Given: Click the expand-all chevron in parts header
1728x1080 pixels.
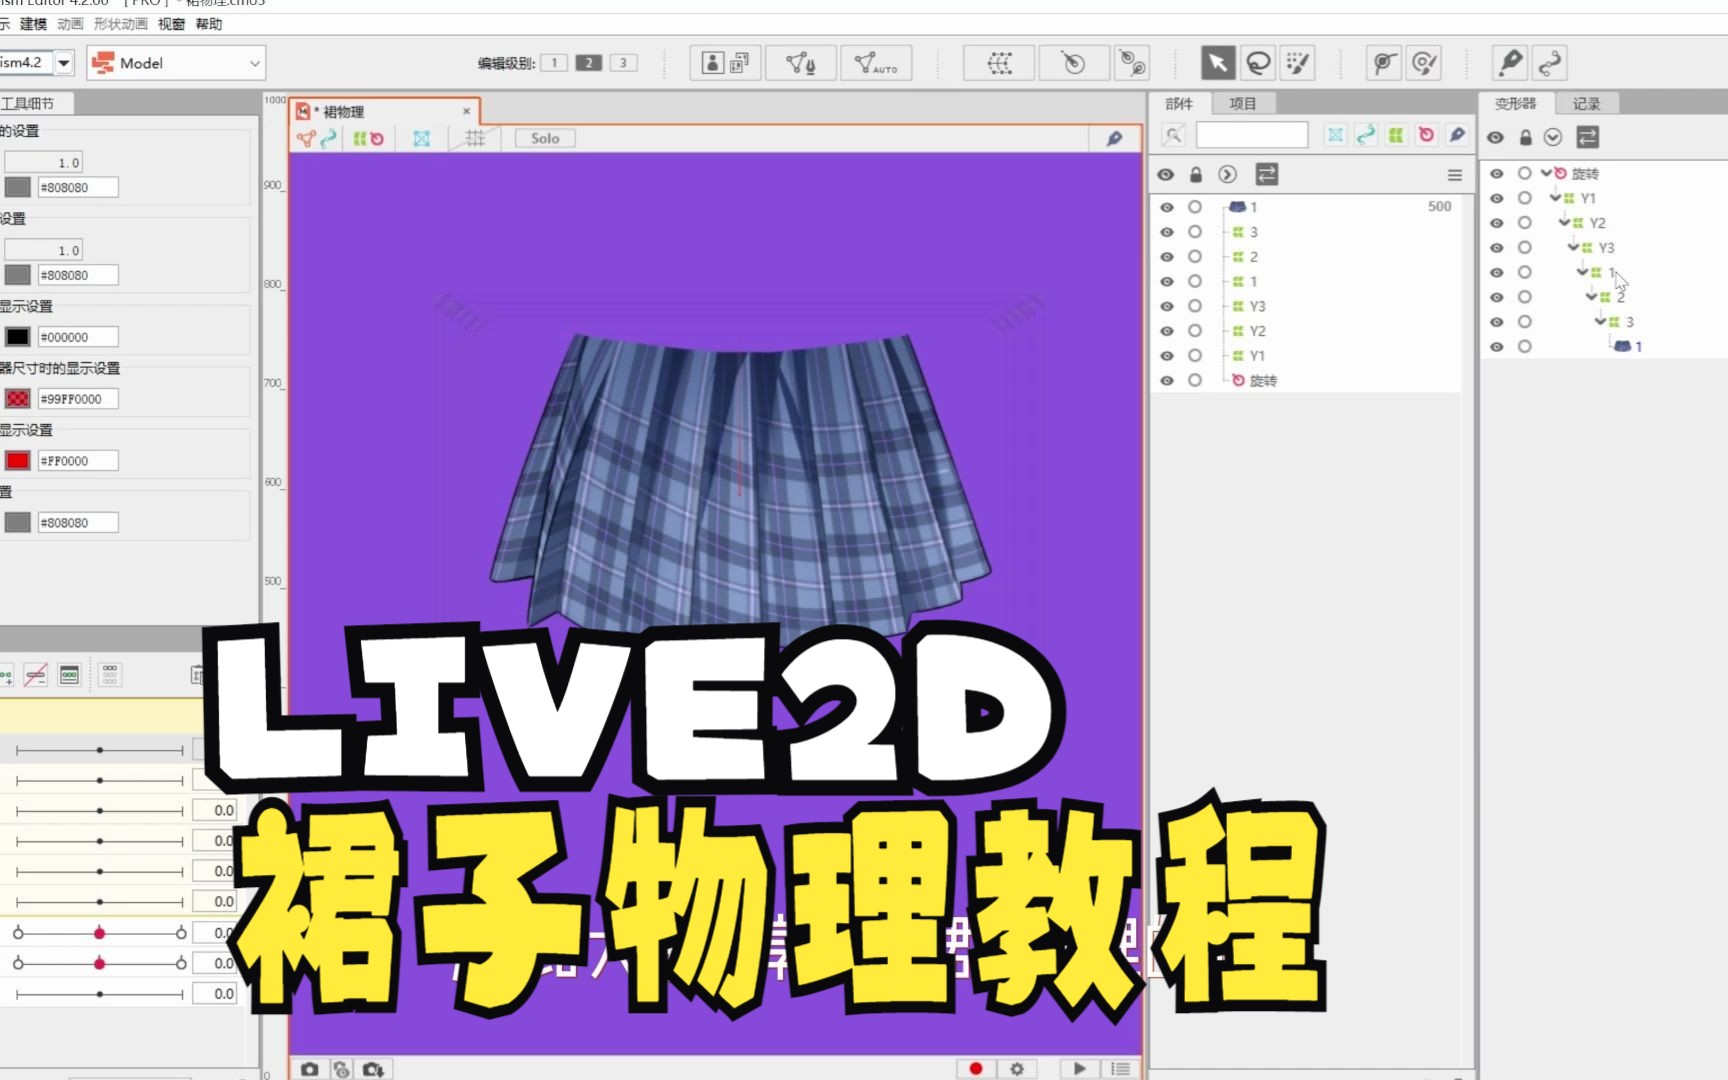Looking at the screenshot, I should 1228,175.
